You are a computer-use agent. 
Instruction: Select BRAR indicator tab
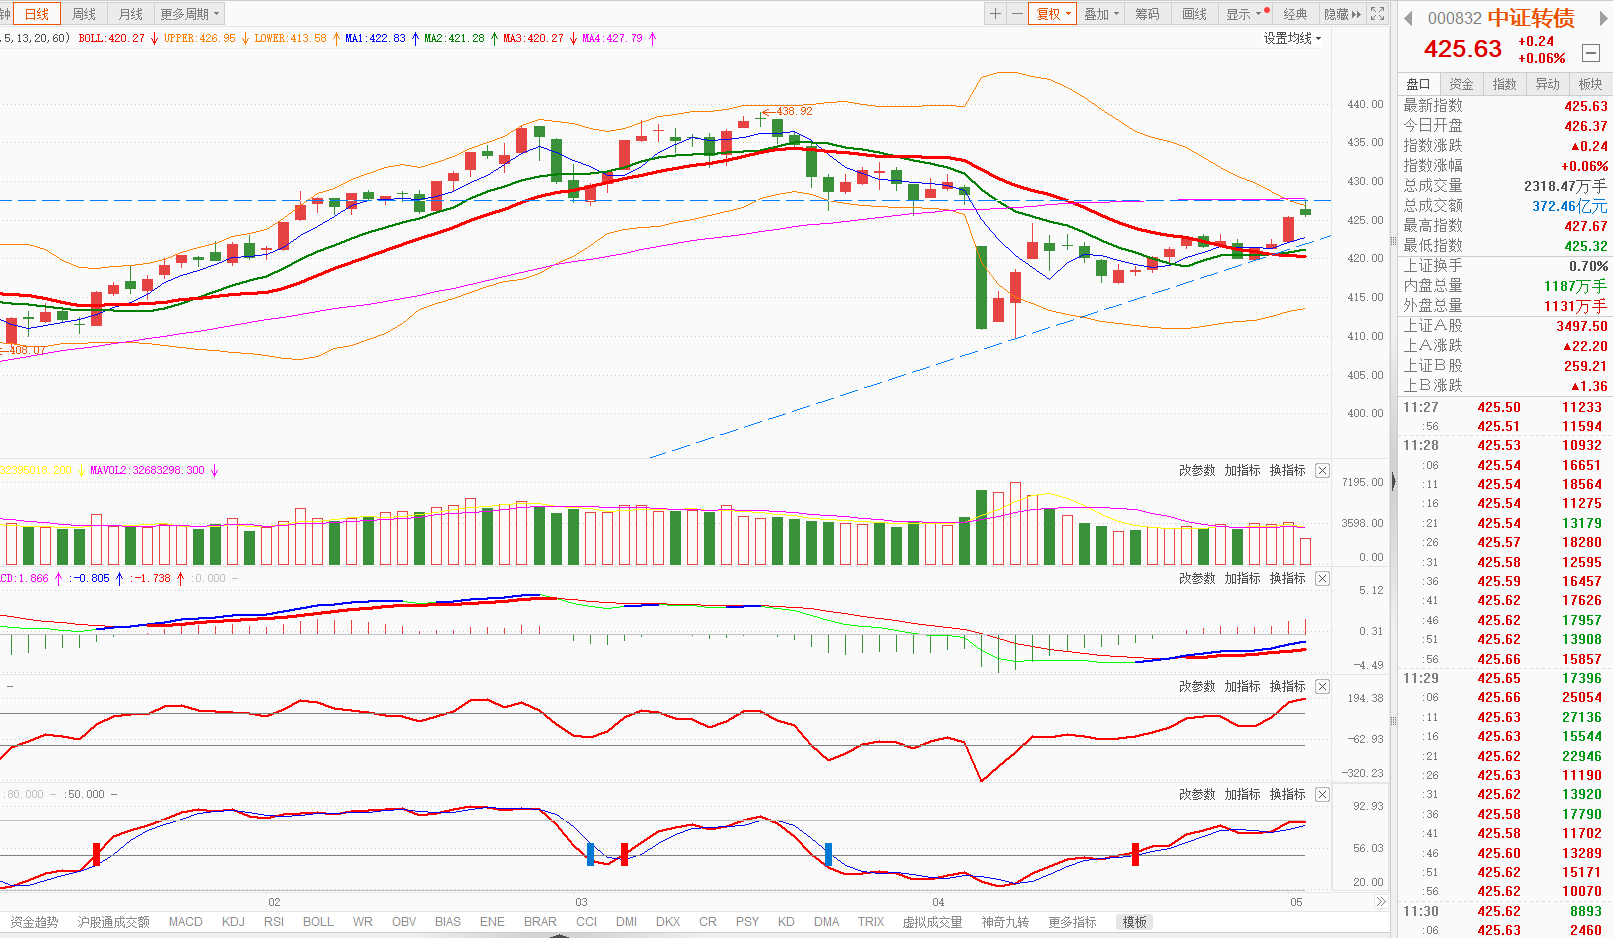point(540,922)
